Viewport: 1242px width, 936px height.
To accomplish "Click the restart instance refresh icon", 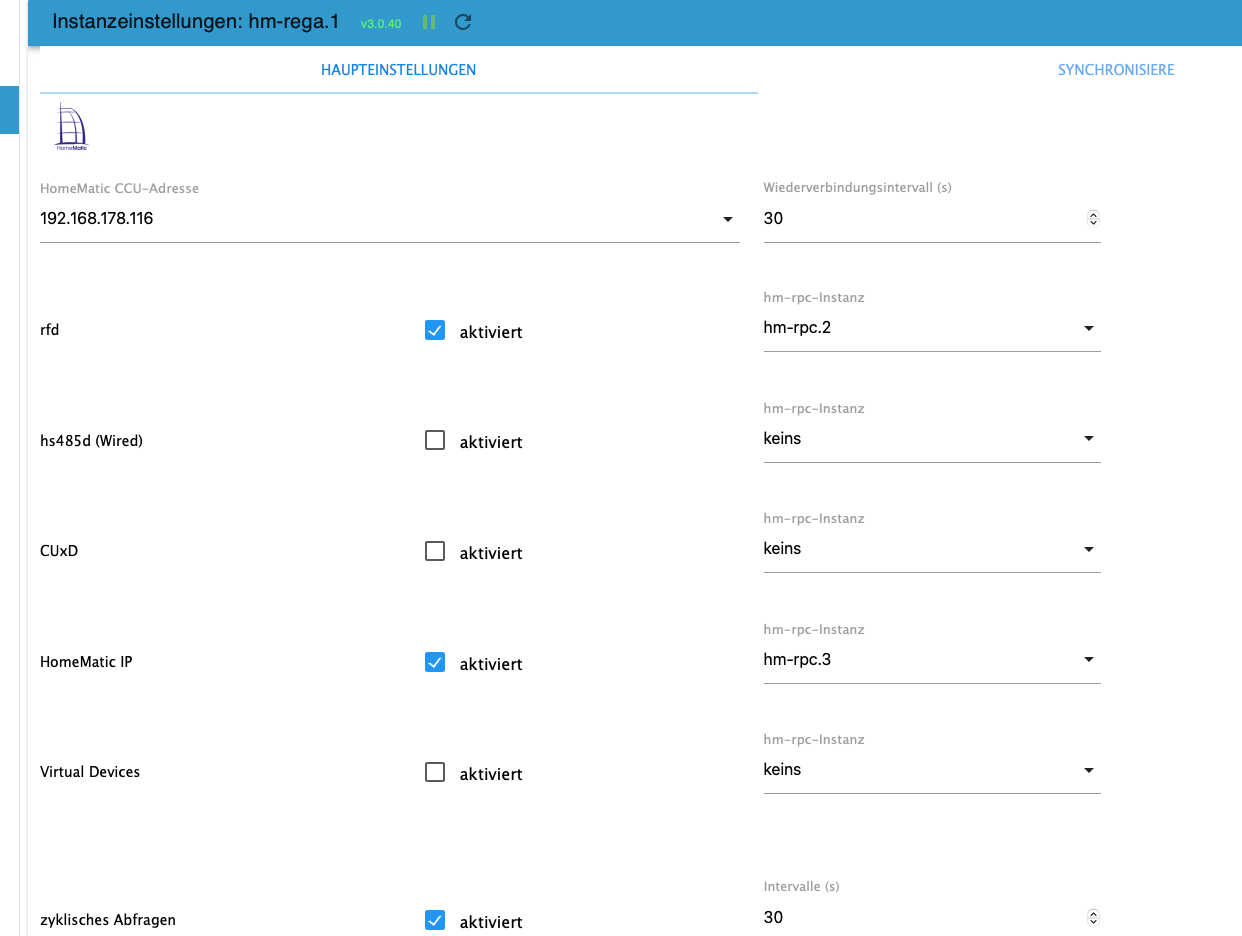I will (x=463, y=22).
